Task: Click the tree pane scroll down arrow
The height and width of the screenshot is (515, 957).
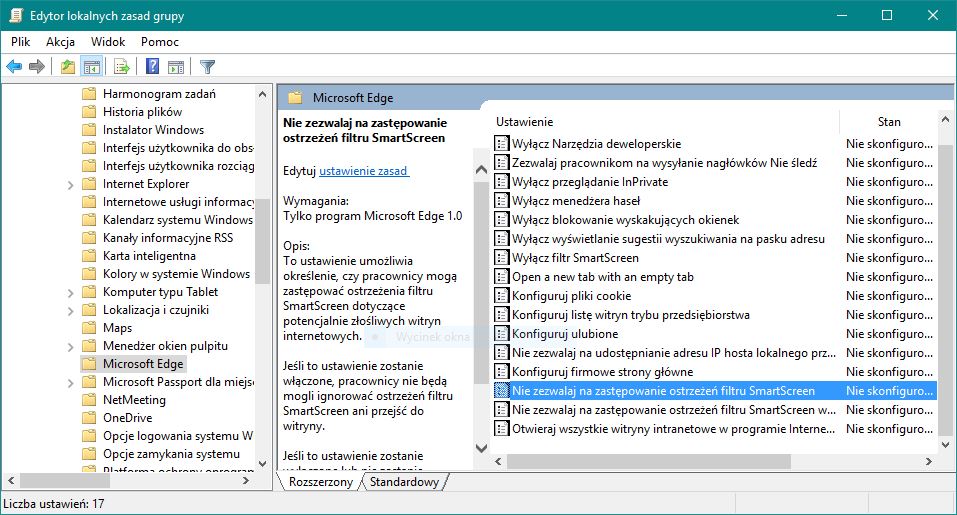Action: [262, 463]
